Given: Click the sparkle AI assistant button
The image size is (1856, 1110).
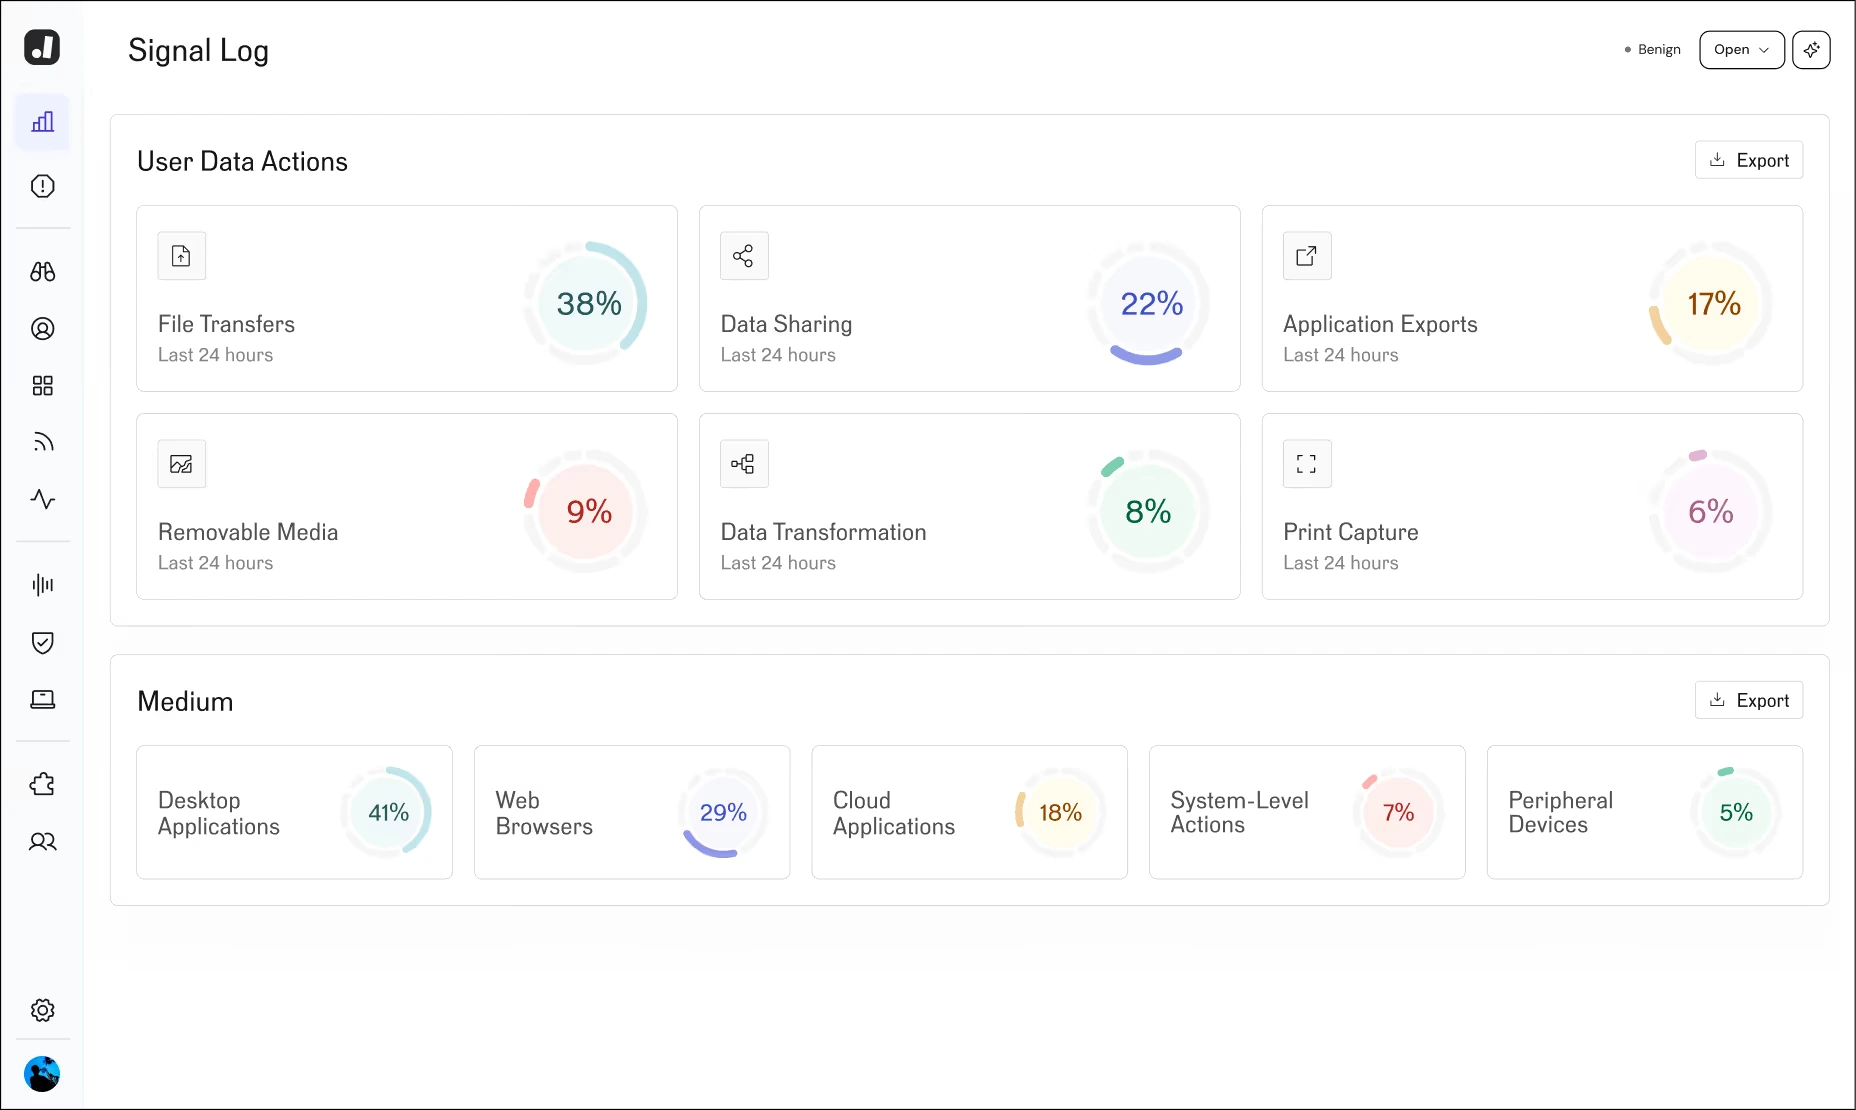Looking at the screenshot, I should [1811, 50].
